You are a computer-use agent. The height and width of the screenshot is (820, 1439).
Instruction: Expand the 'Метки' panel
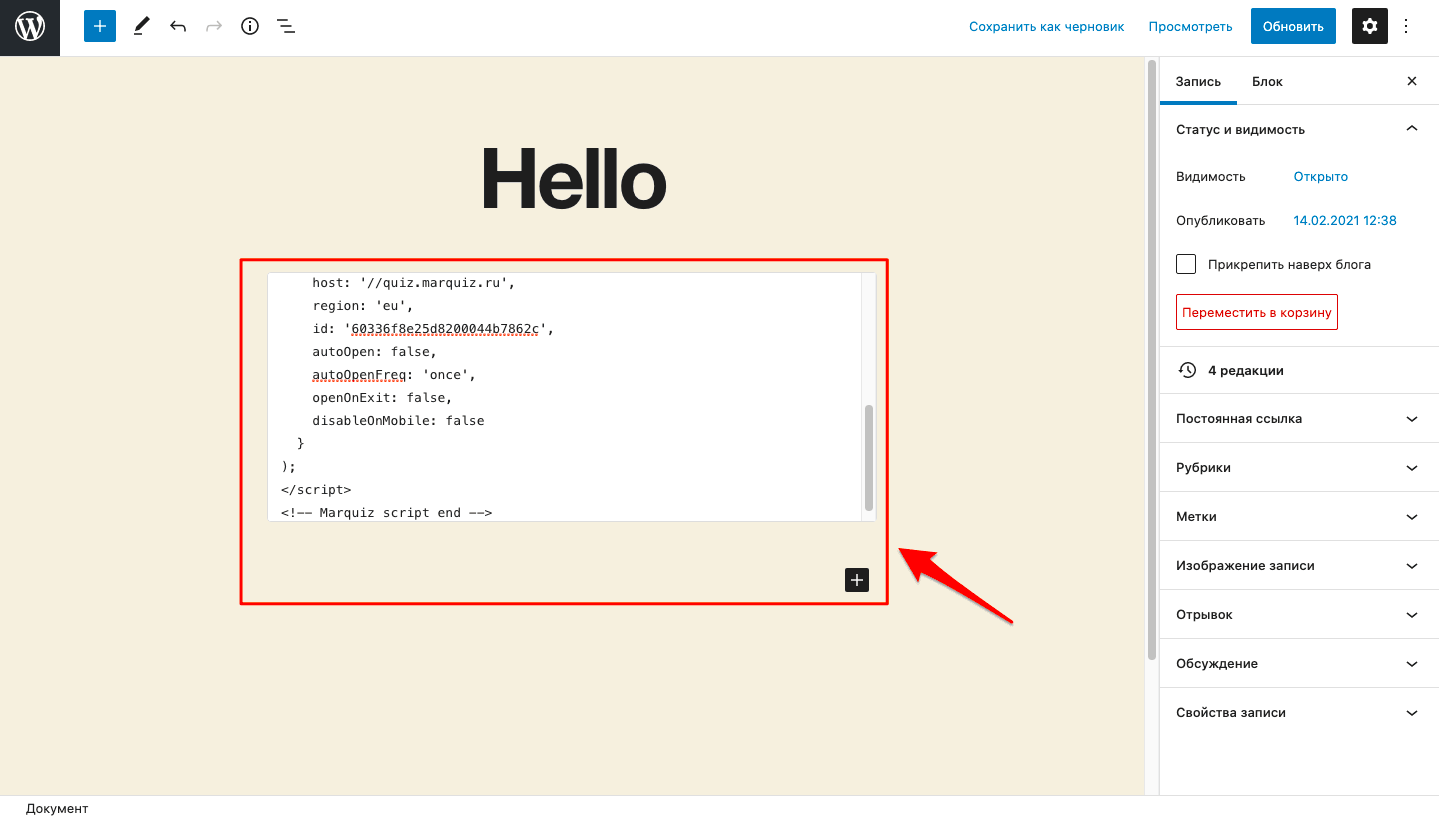click(x=1299, y=517)
